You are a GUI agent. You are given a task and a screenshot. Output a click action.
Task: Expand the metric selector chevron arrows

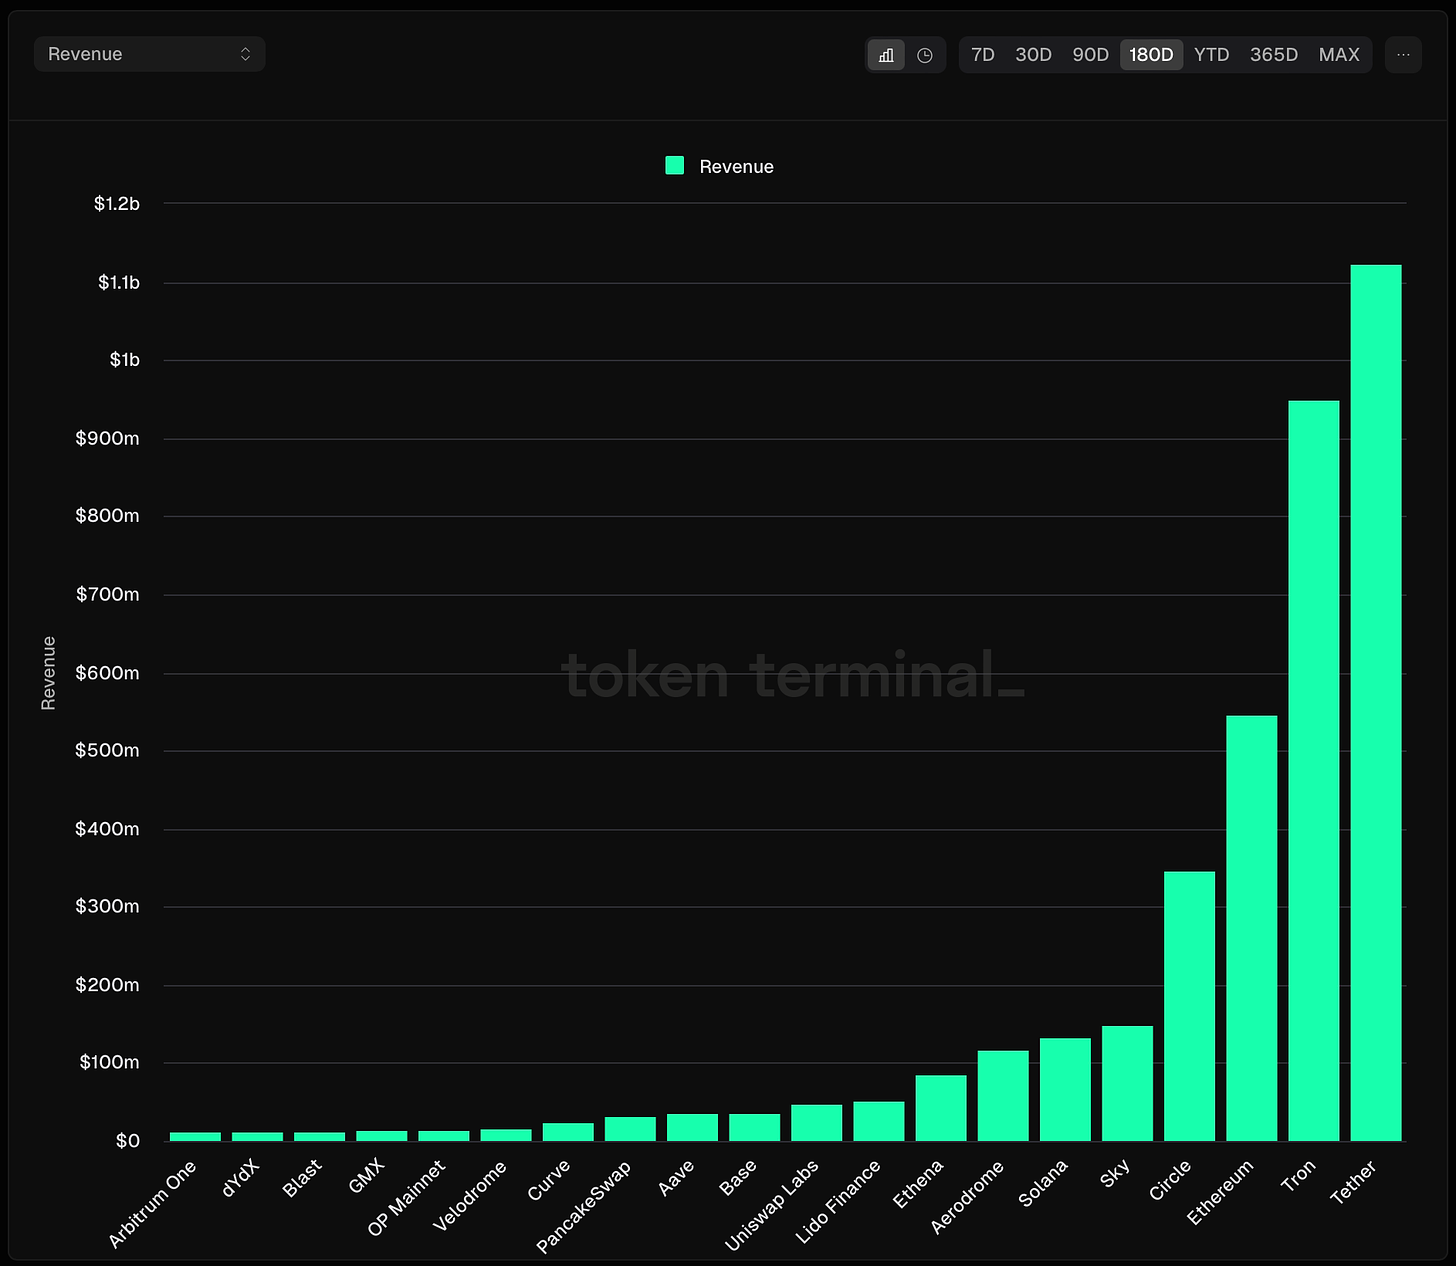tap(246, 54)
